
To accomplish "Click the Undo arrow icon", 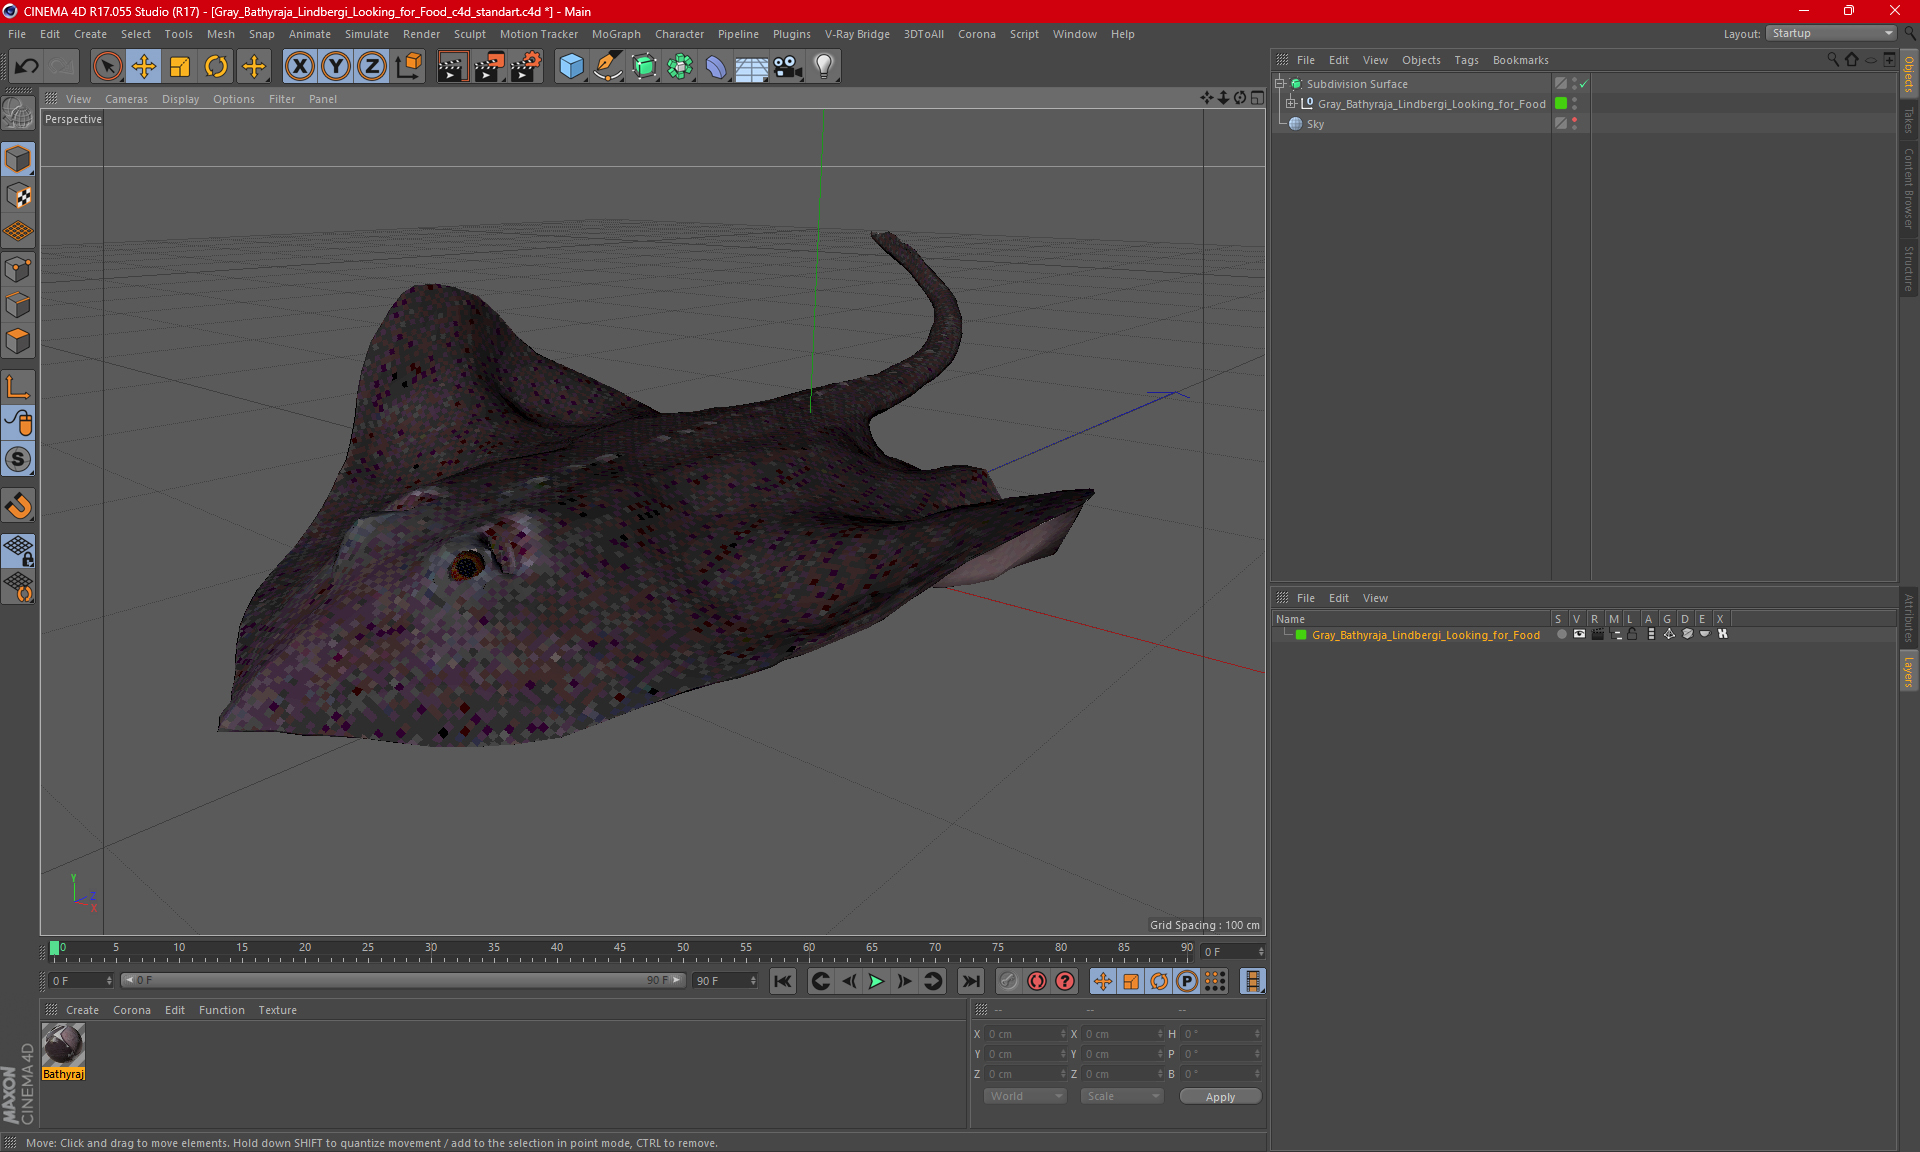I will (27, 67).
